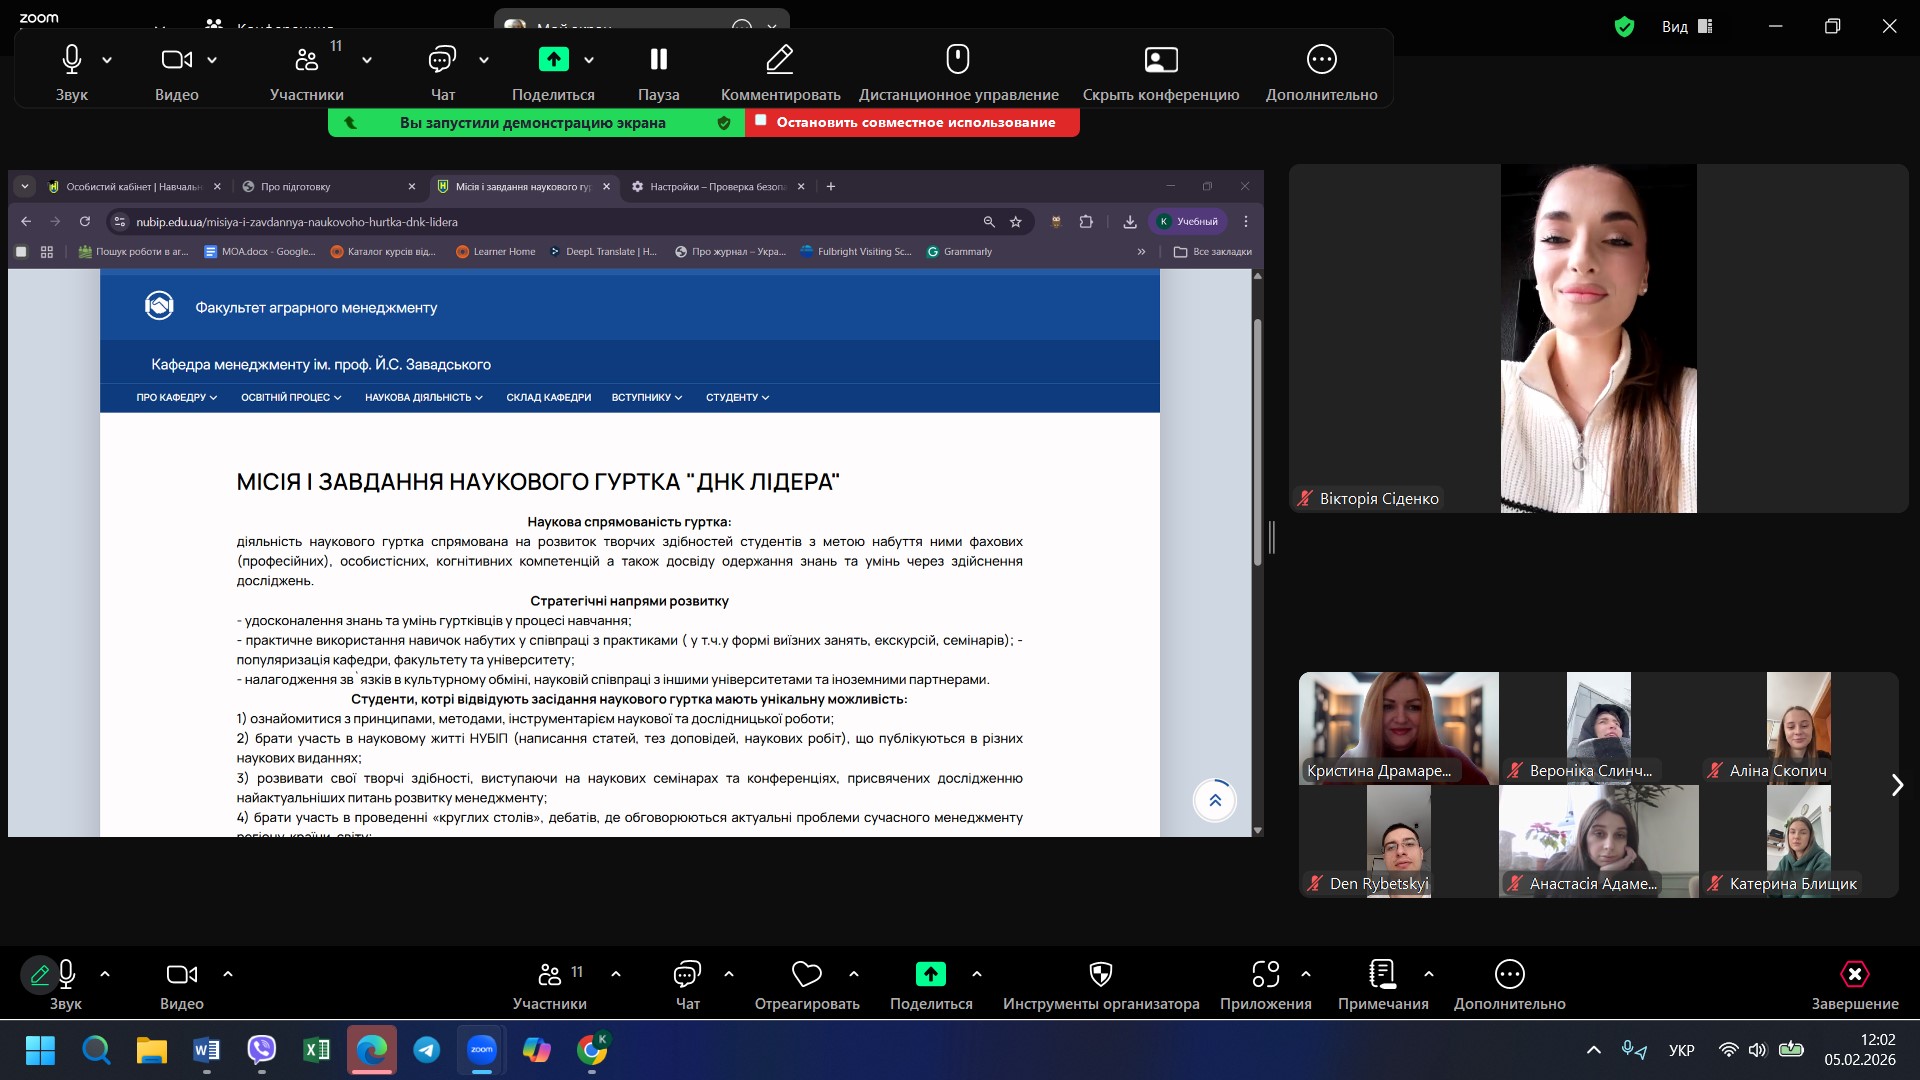Open the Annotate pencil tool
1920x1080 pixels.
click(x=780, y=60)
